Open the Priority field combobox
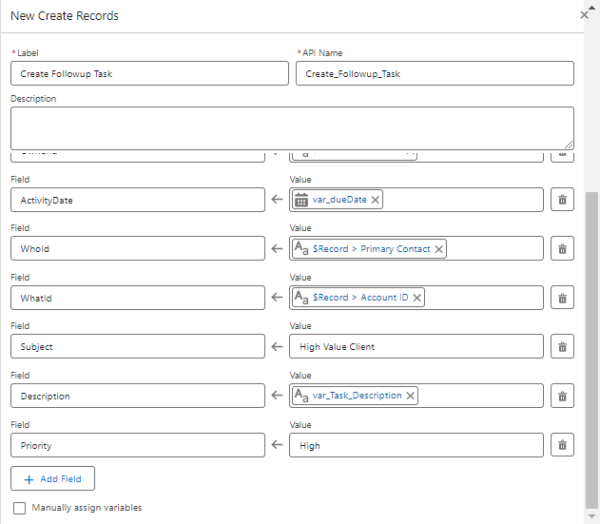The width and height of the screenshot is (600, 524). 138,445
